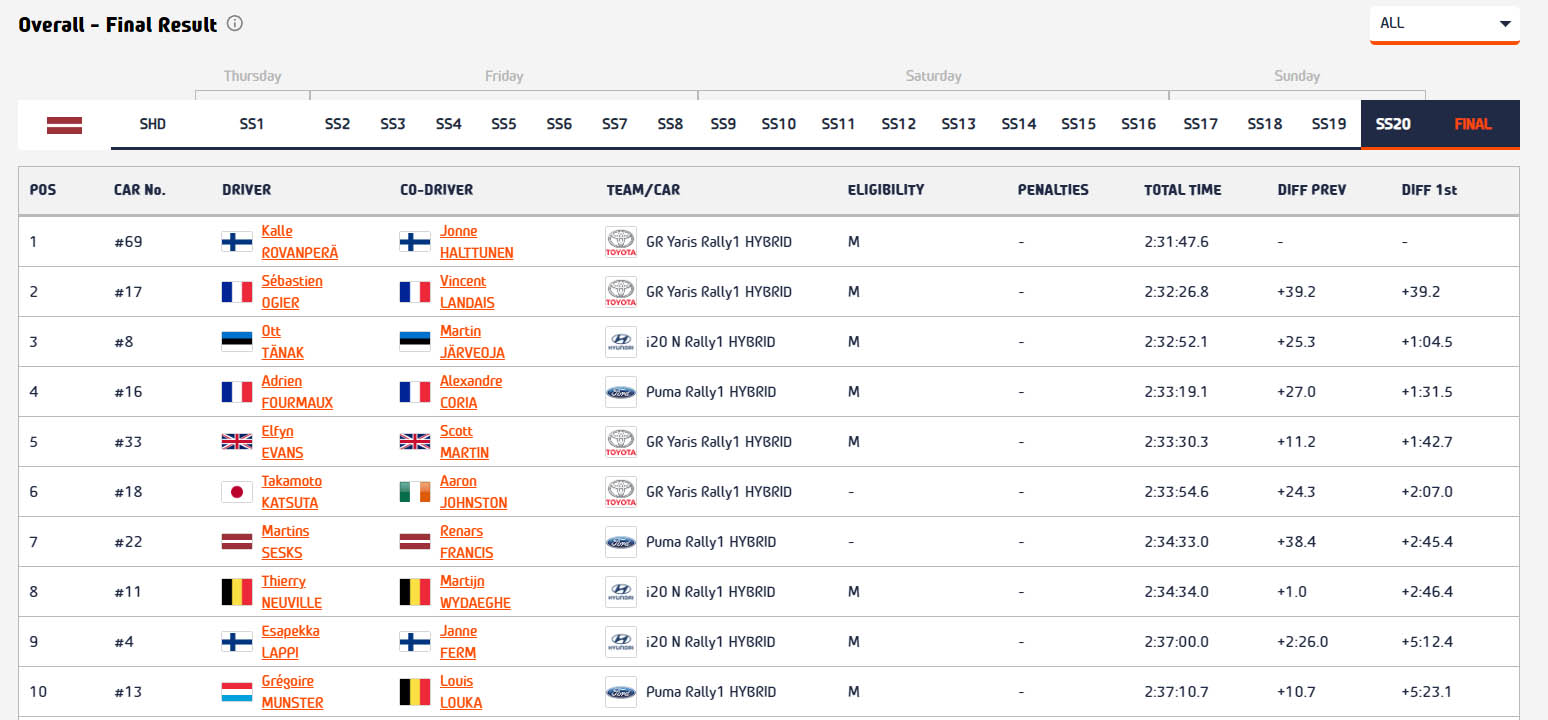The height and width of the screenshot is (720, 1548).
Task: Switch to SS7 stage results
Action: pos(614,125)
